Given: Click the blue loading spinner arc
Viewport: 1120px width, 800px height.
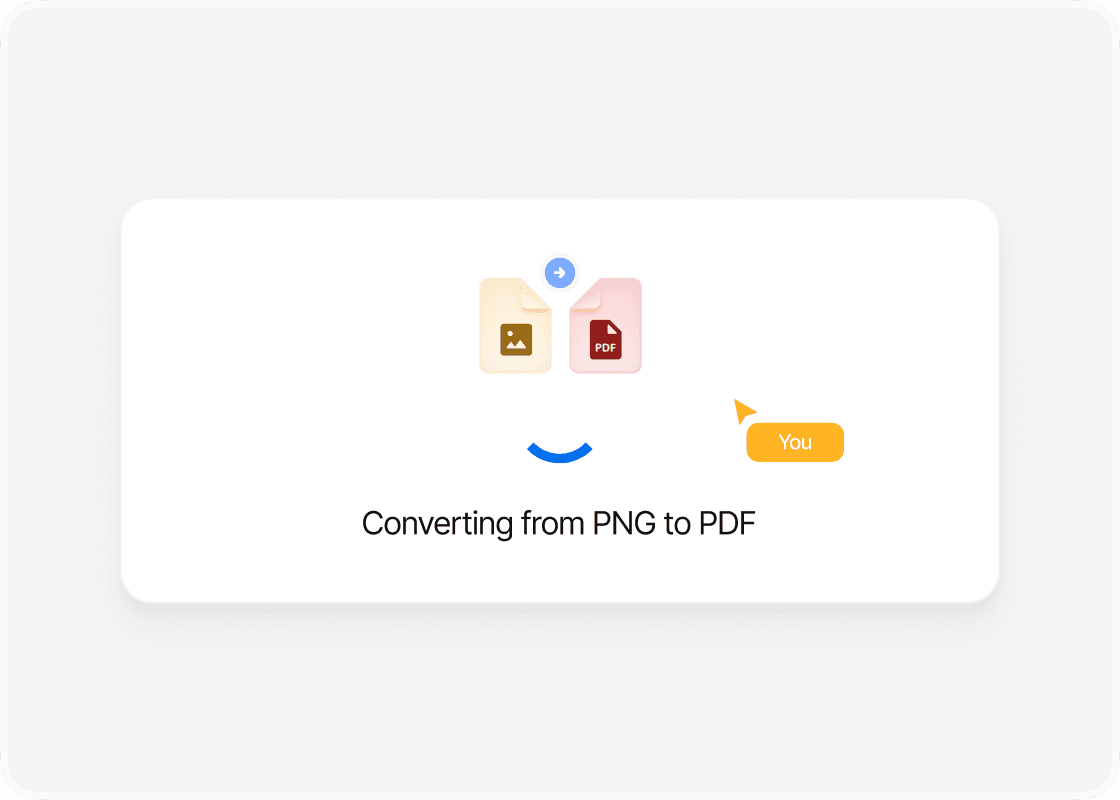Looking at the screenshot, I should (x=560, y=453).
